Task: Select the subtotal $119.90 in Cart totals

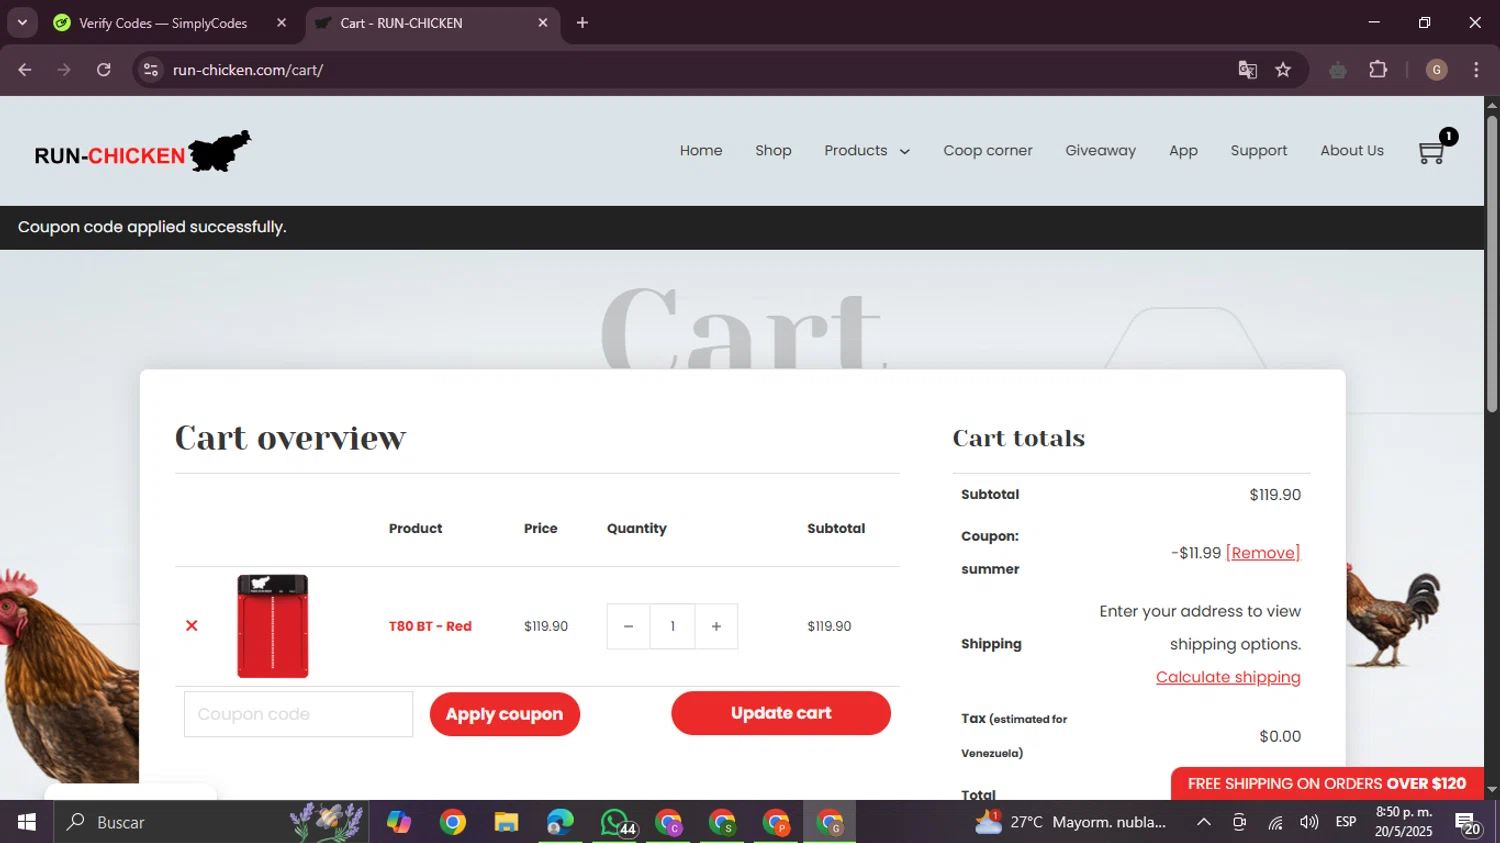Action: click(1275, 495)
